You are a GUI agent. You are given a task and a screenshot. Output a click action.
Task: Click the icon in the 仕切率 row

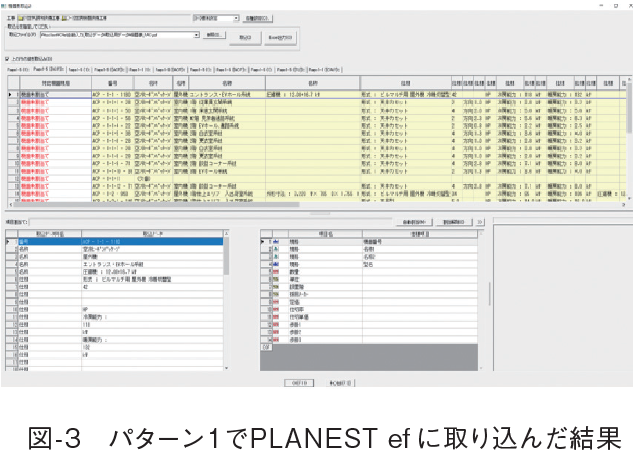[277, 310]
